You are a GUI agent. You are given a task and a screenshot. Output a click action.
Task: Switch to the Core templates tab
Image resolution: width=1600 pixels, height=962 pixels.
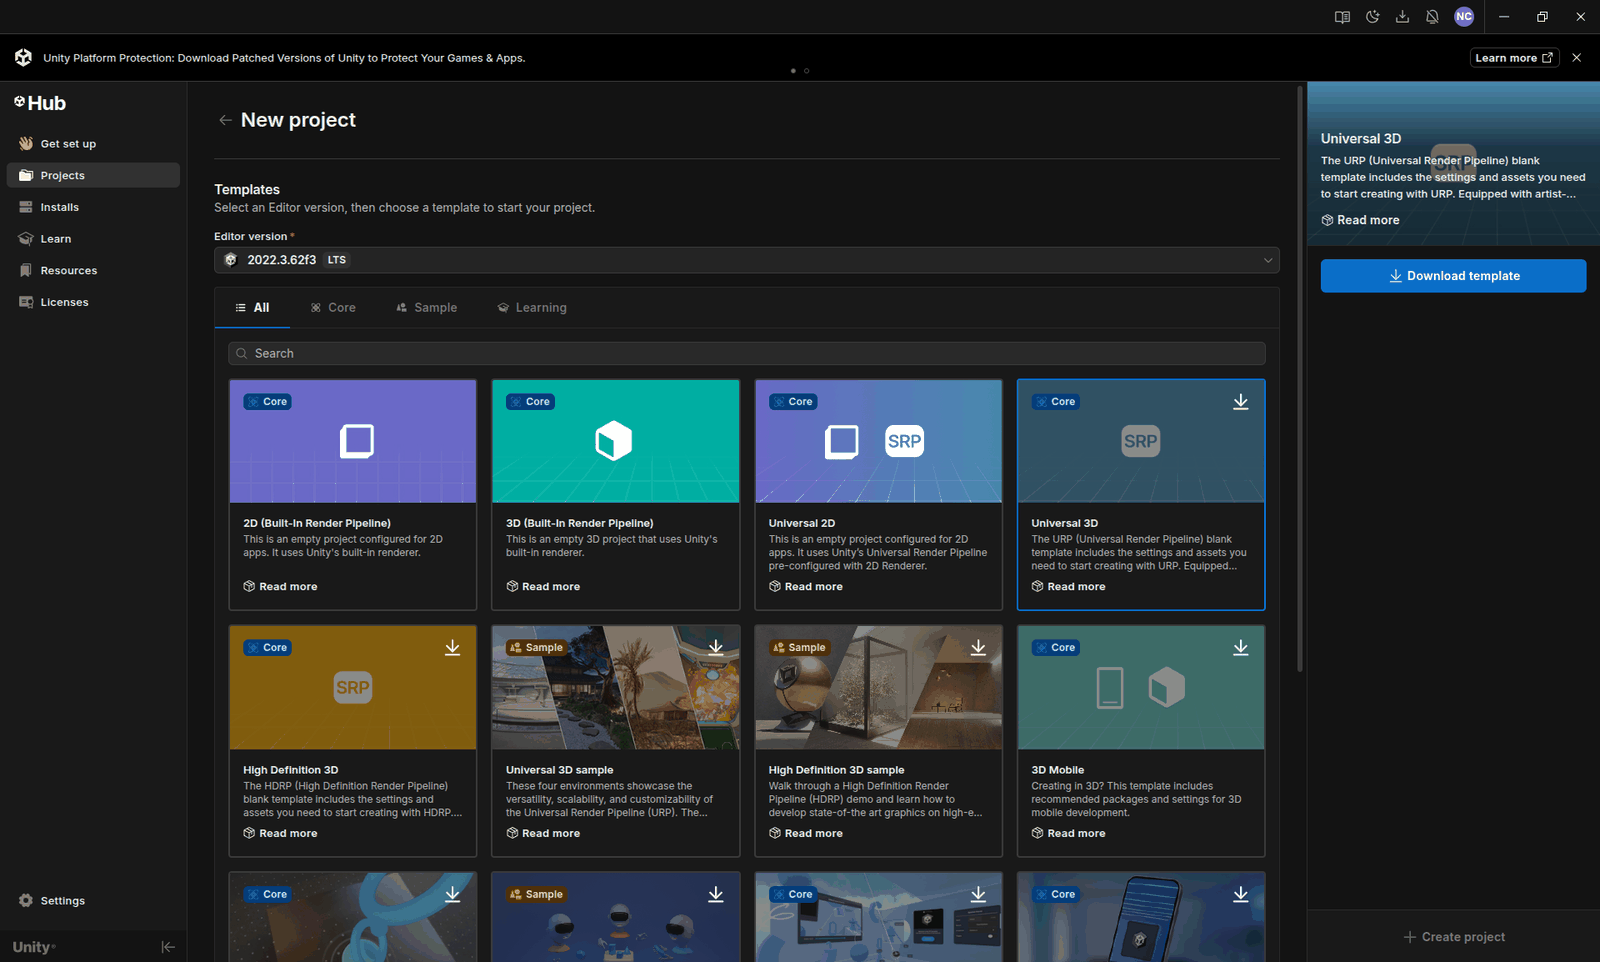click(x=333, y=308)
